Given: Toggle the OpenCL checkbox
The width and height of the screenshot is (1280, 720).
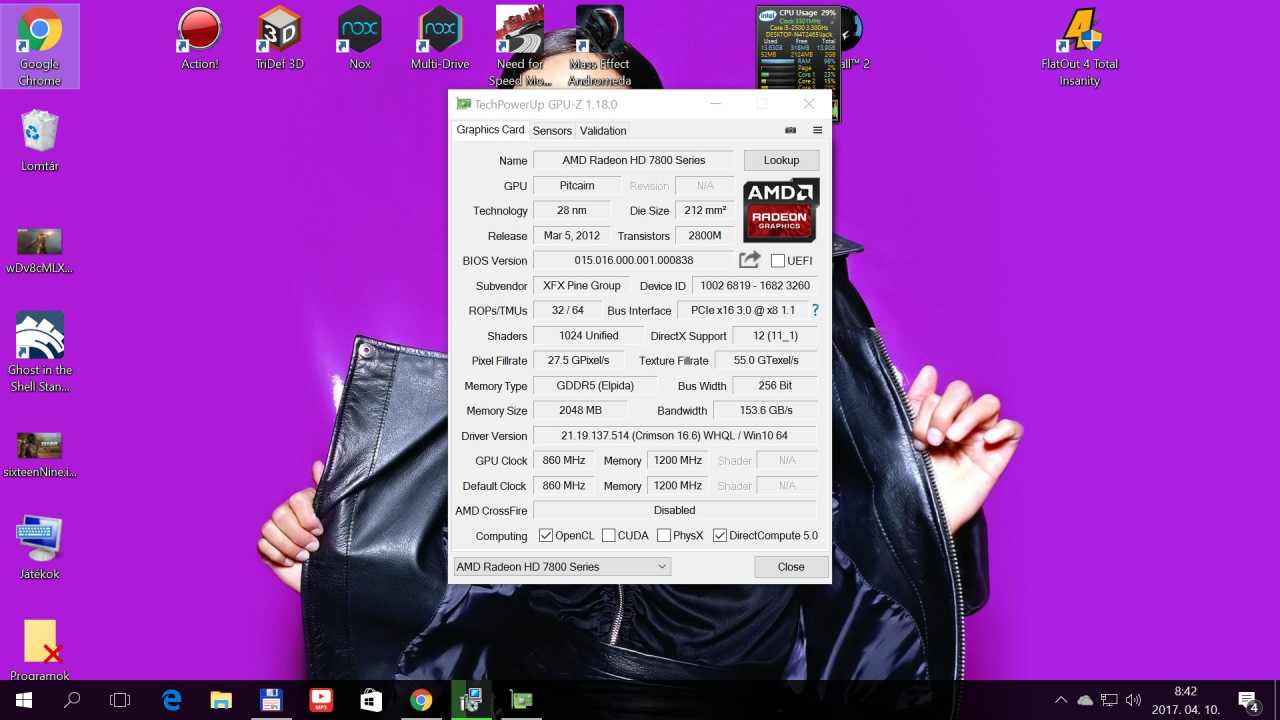Looking at the screenshot, I should 546,536.
